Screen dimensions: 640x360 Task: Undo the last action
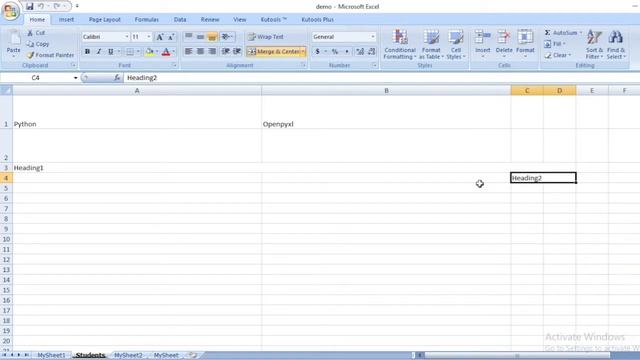pyautogui.click(x=41, y=6)
